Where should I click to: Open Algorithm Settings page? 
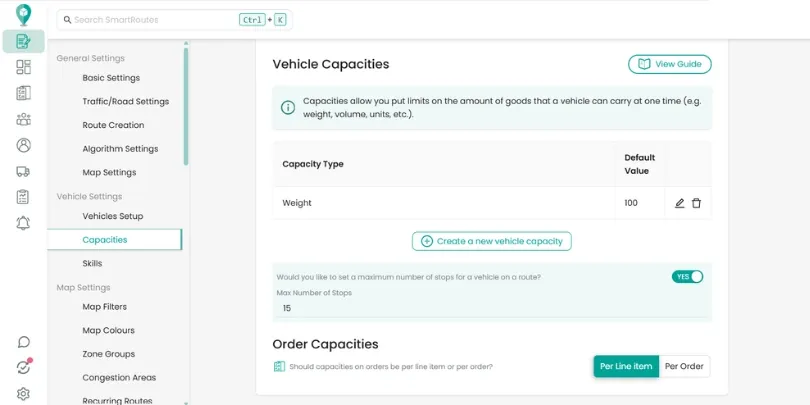(120, 149)
